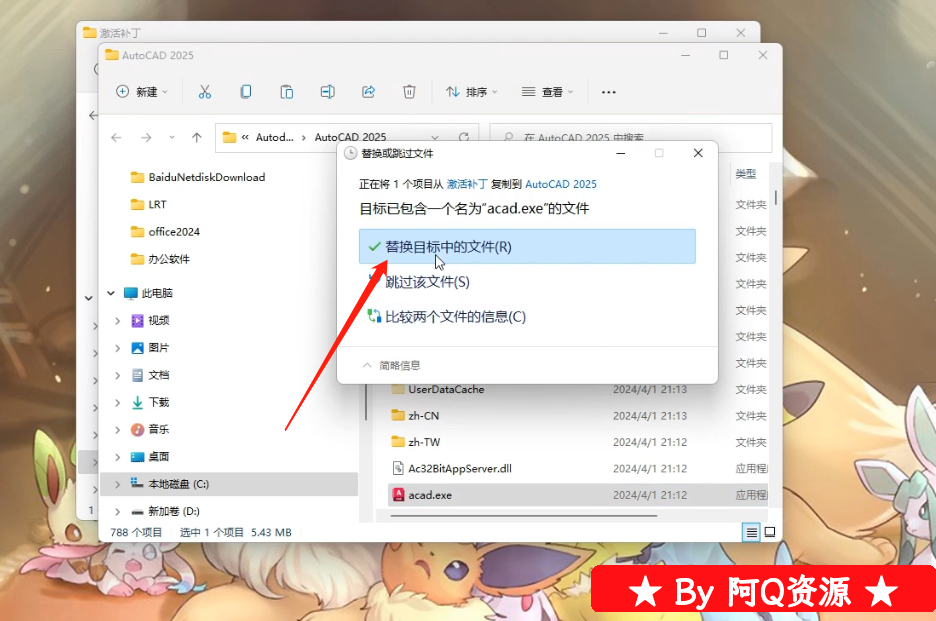Go up one folder level arrow
Viewport: 936px width, 621px height.
pyautogui.click(x=196, y=137)
